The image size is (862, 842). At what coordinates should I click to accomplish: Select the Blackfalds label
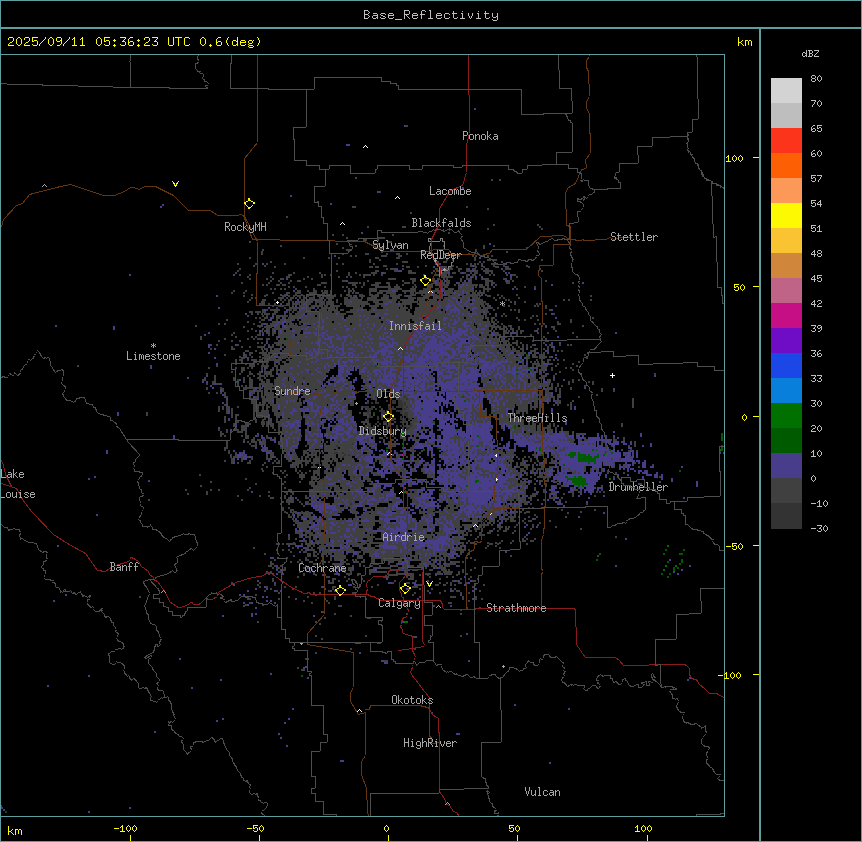click(441, 223)
